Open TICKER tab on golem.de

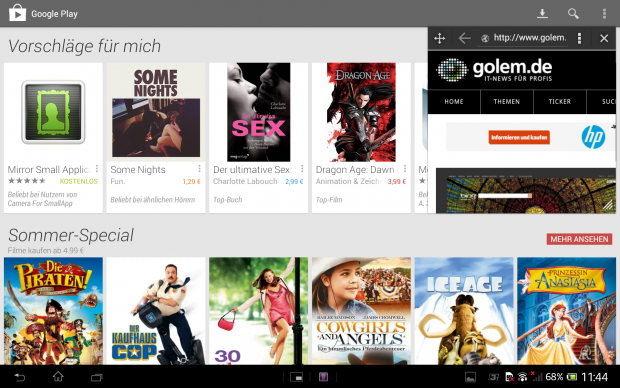tap(560, 102)
